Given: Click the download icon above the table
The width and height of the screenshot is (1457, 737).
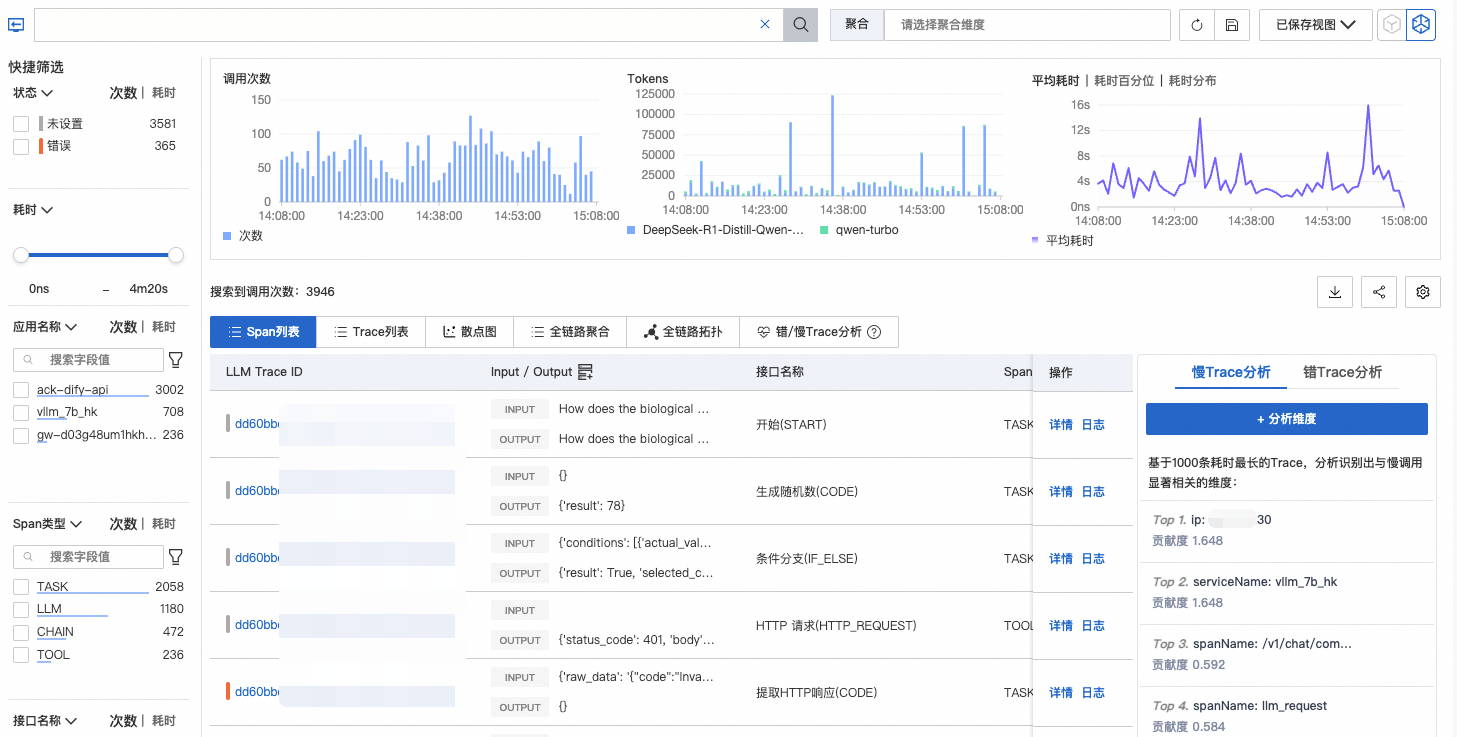Looking at the screenshot, I should pyautogui.click(x=1335, y=292).
